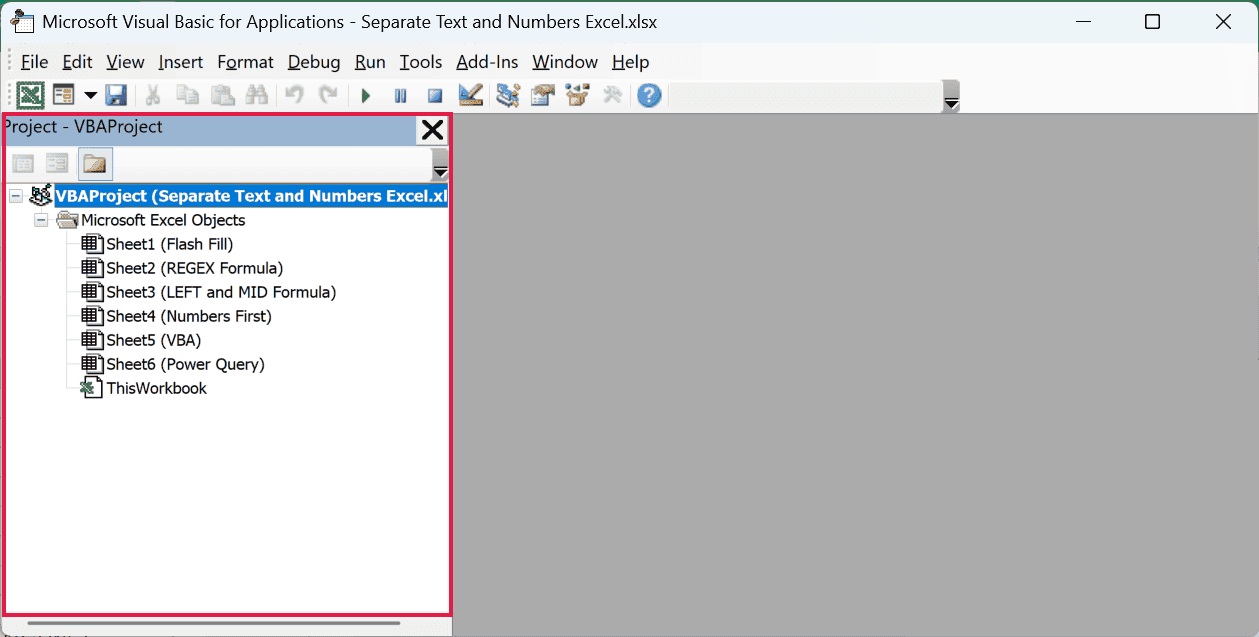The width and height of the screenshot is (1259, 637).
Task: Toggle Folders view in Project panel
Action: click(95, 163)
